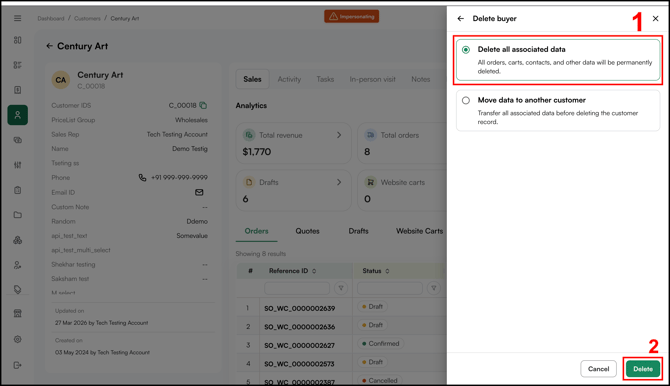Open the settings gear icon in sidebar

point(18,339)
